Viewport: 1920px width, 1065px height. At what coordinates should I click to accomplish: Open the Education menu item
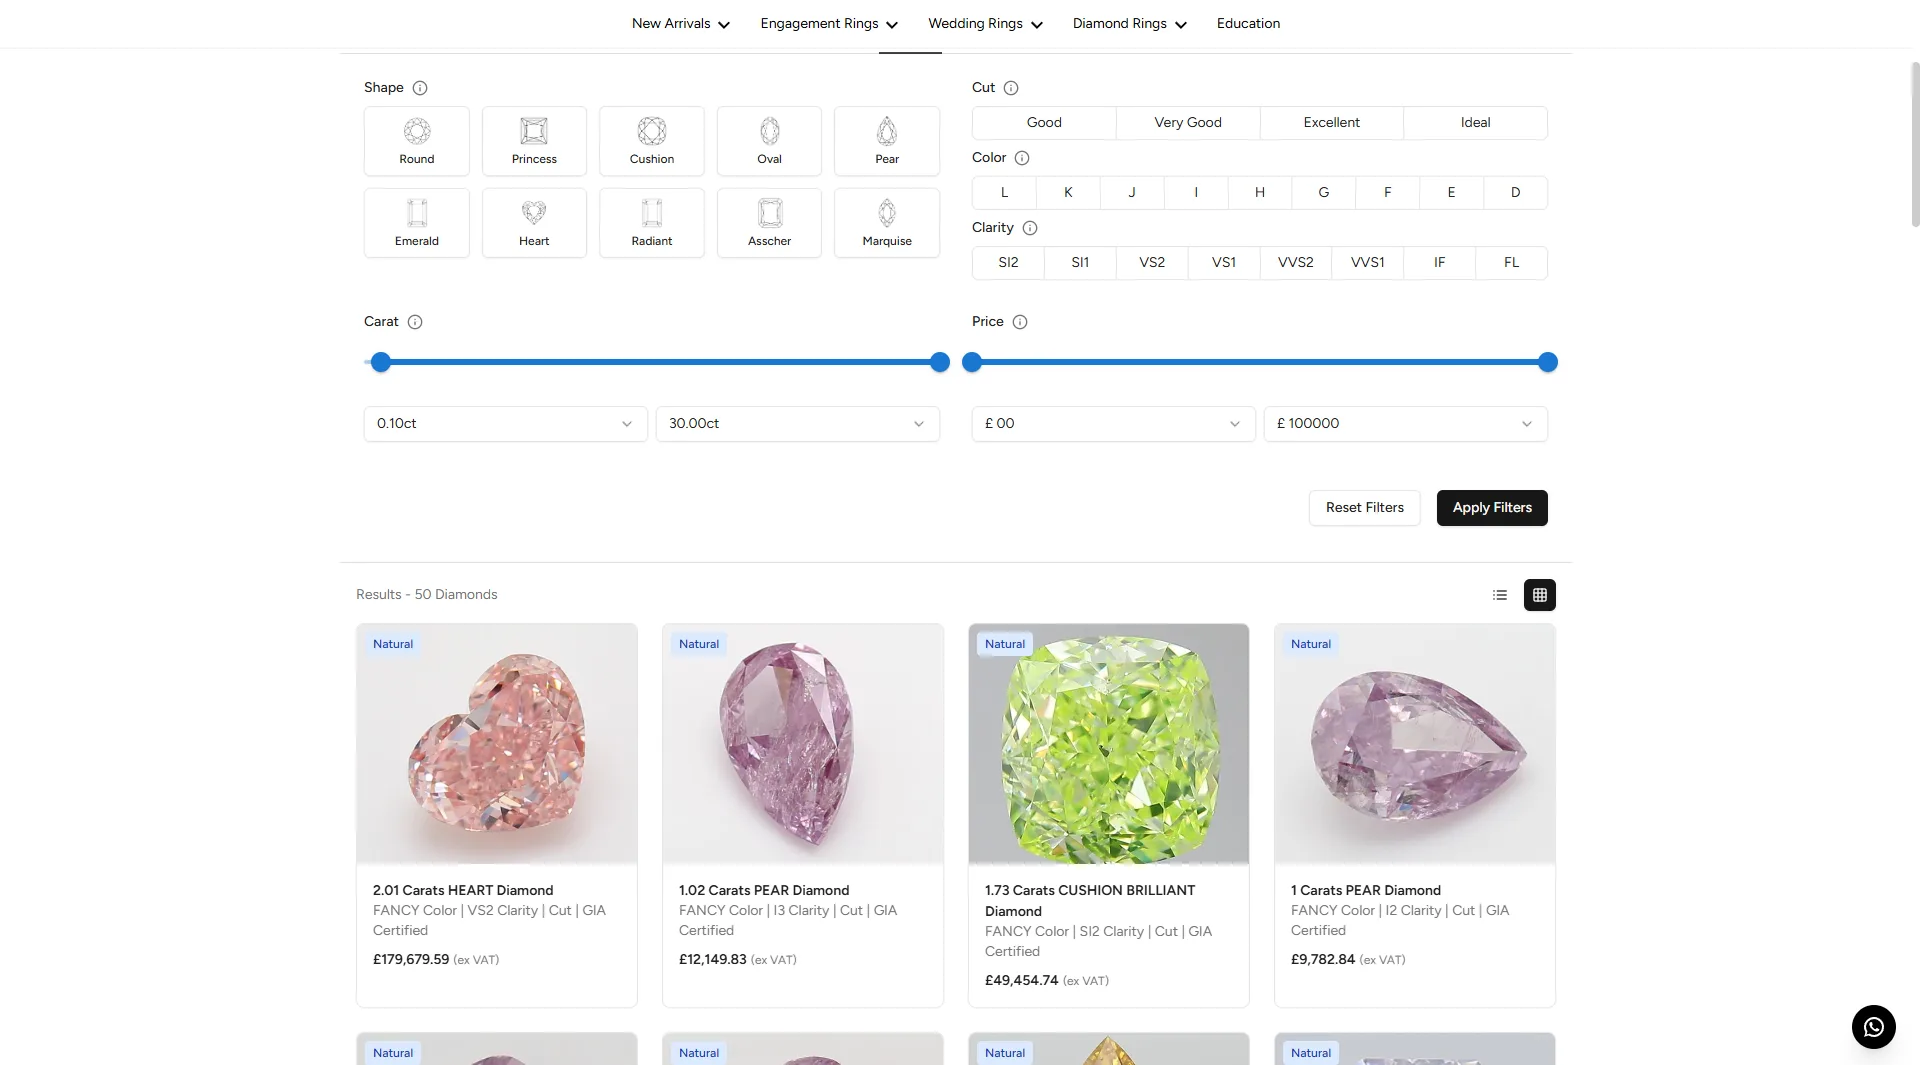pyautogui.click(x=1248, y=24)
